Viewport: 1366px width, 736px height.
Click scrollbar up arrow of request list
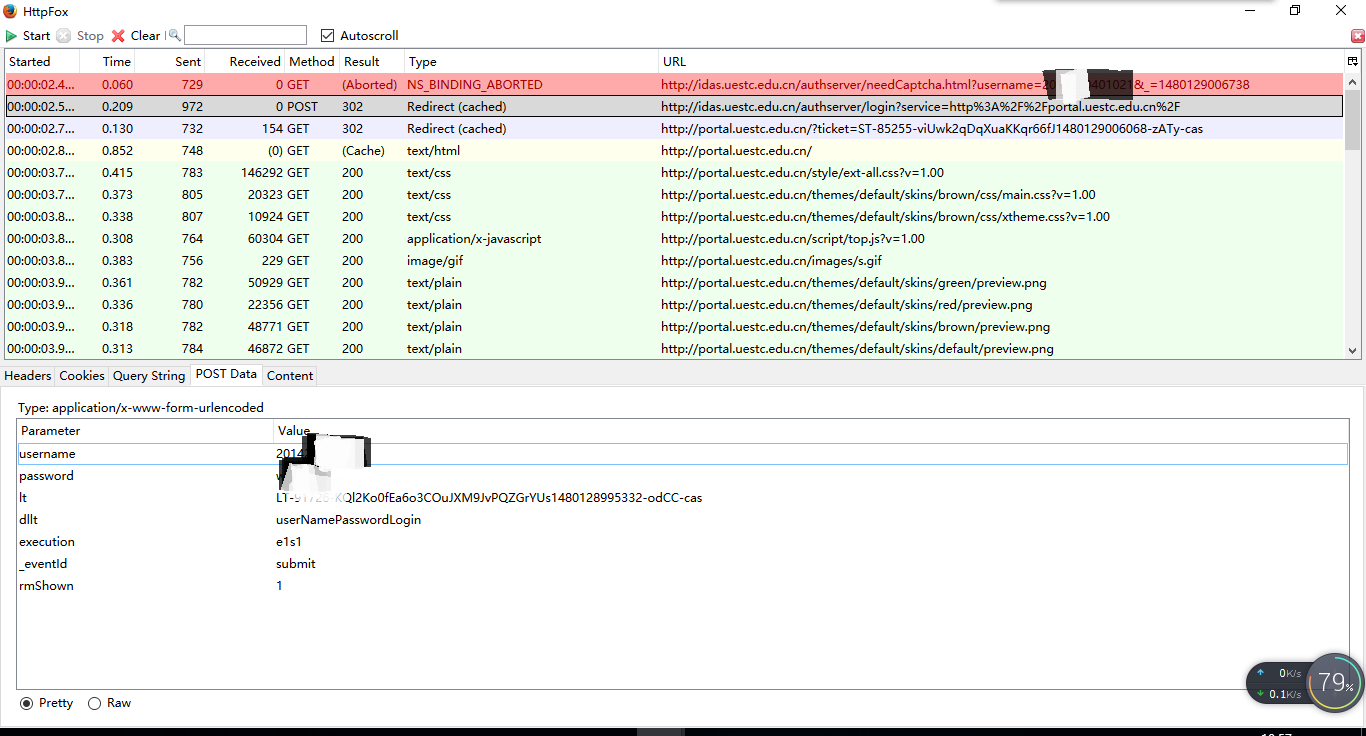pos(1353,83)
